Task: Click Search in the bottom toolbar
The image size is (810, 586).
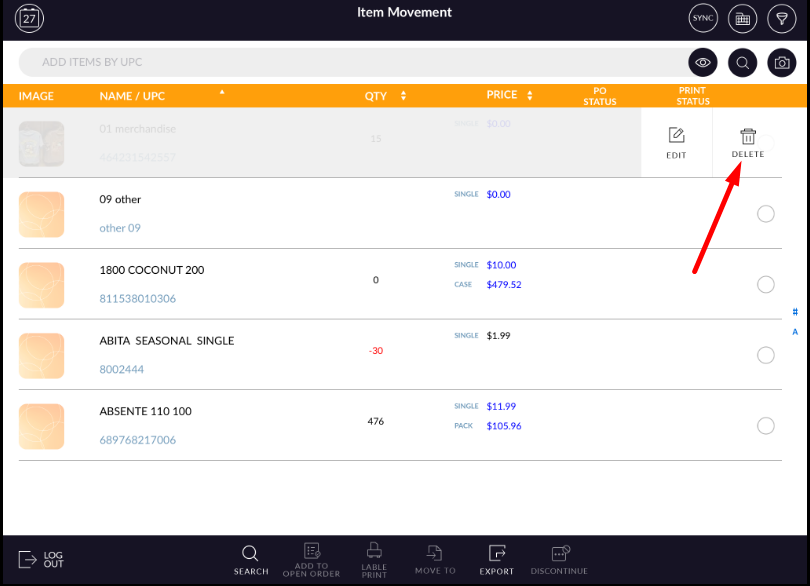Action: [251, 559]
